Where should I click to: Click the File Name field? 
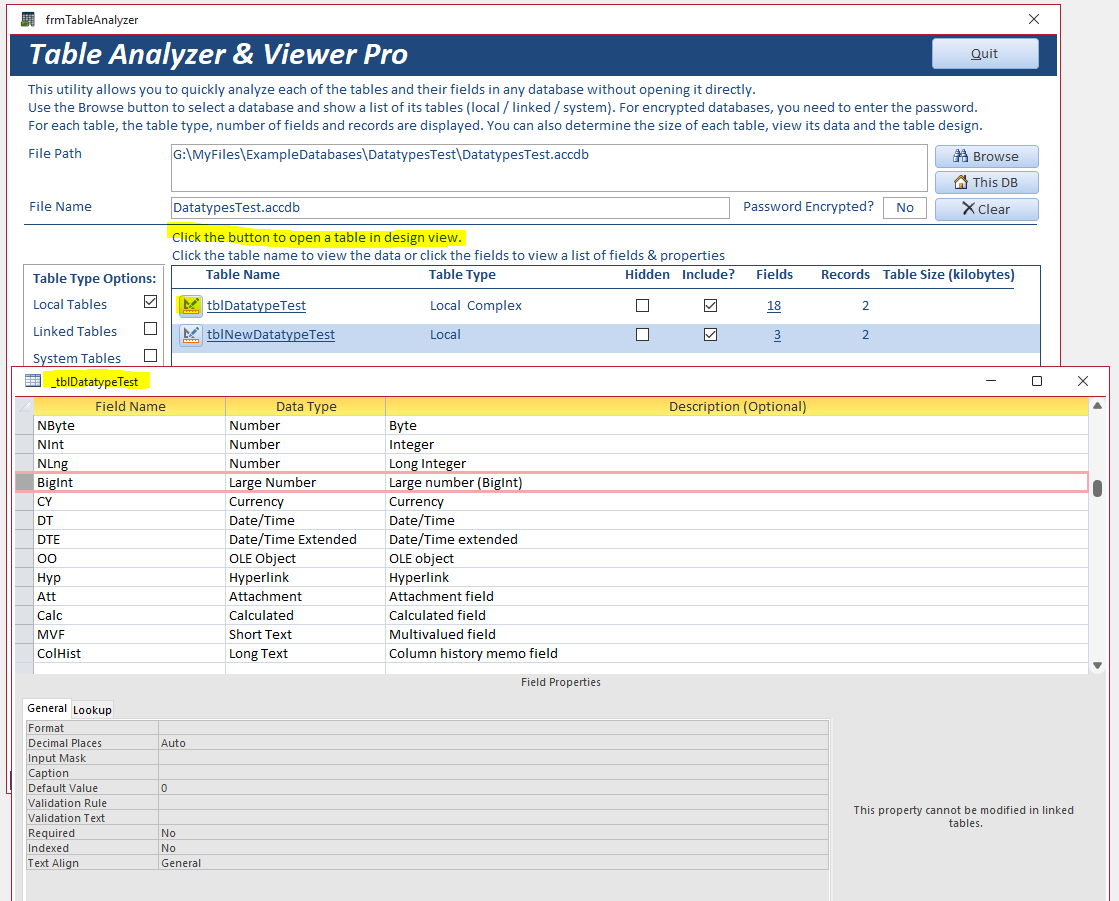pyautogui.click(x=450, y=208)
